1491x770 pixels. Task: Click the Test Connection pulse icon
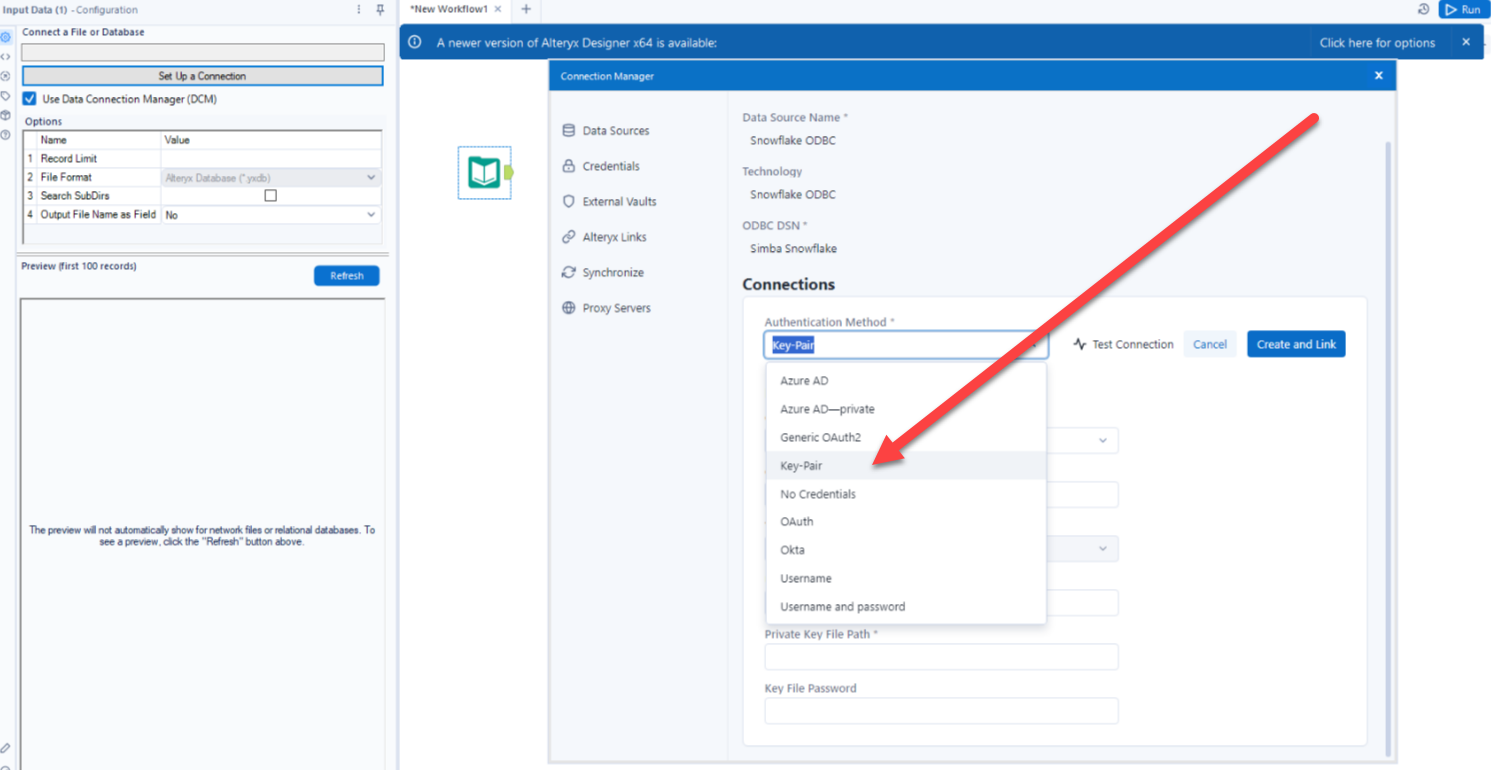click(1080, 344)
